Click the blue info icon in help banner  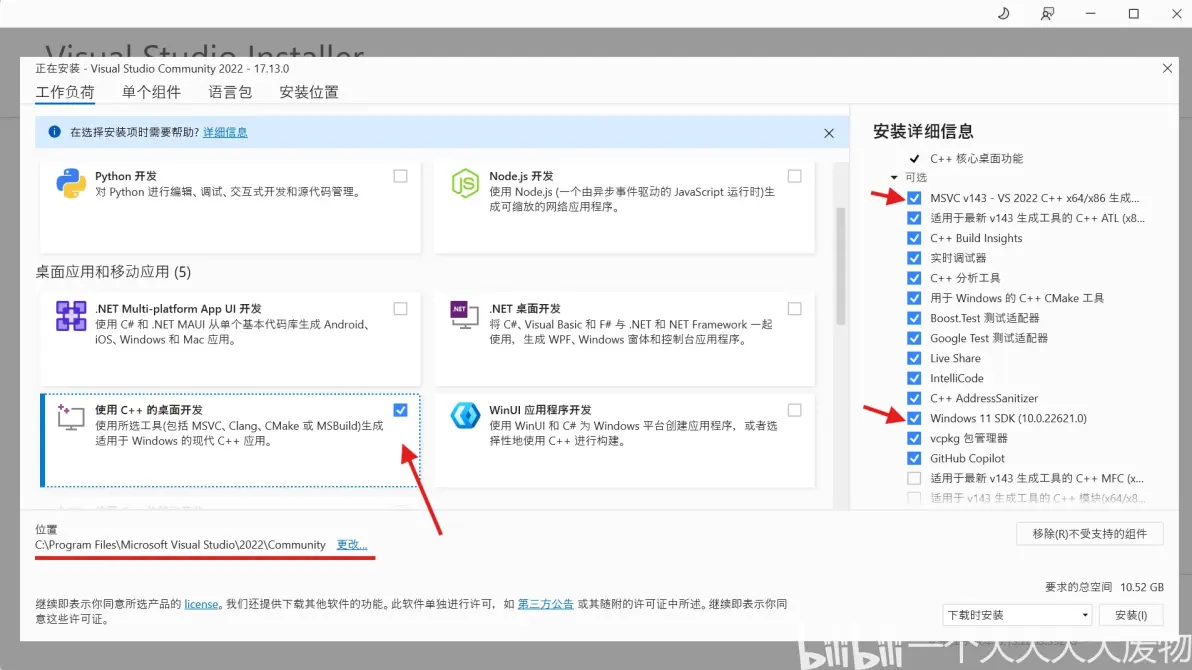point(55,132)
